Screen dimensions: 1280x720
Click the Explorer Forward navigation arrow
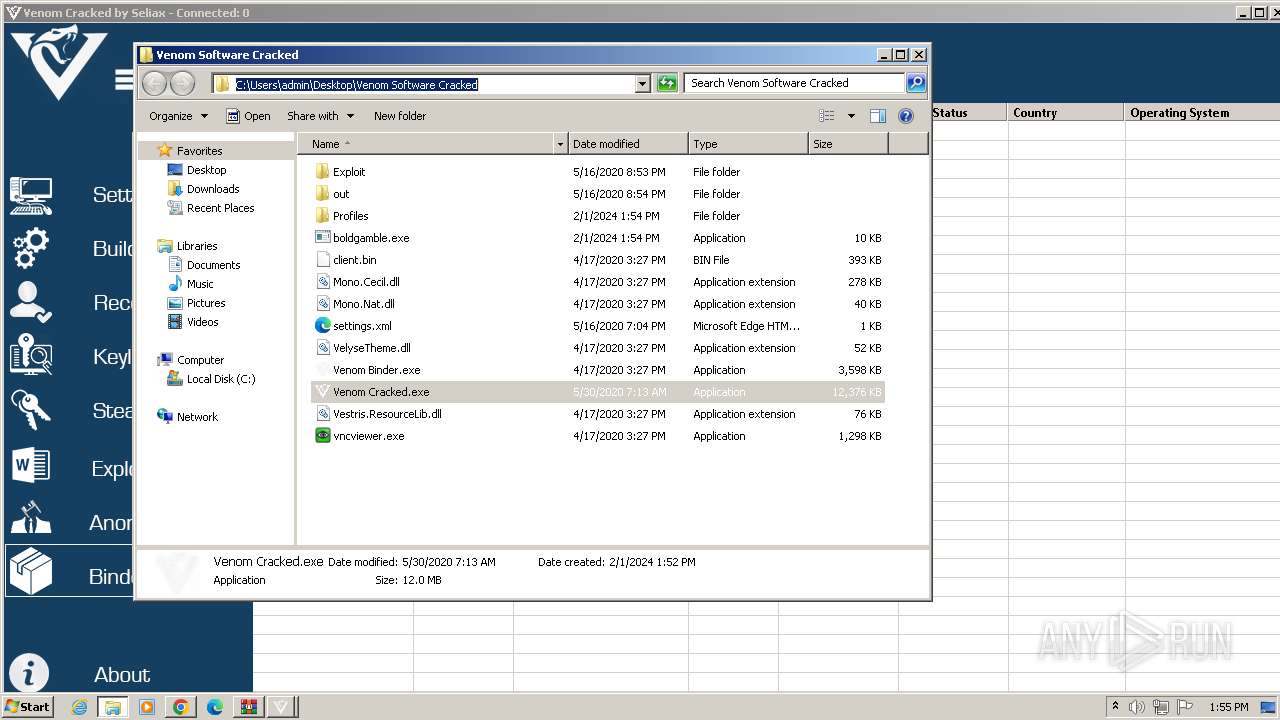coord(182,84)
